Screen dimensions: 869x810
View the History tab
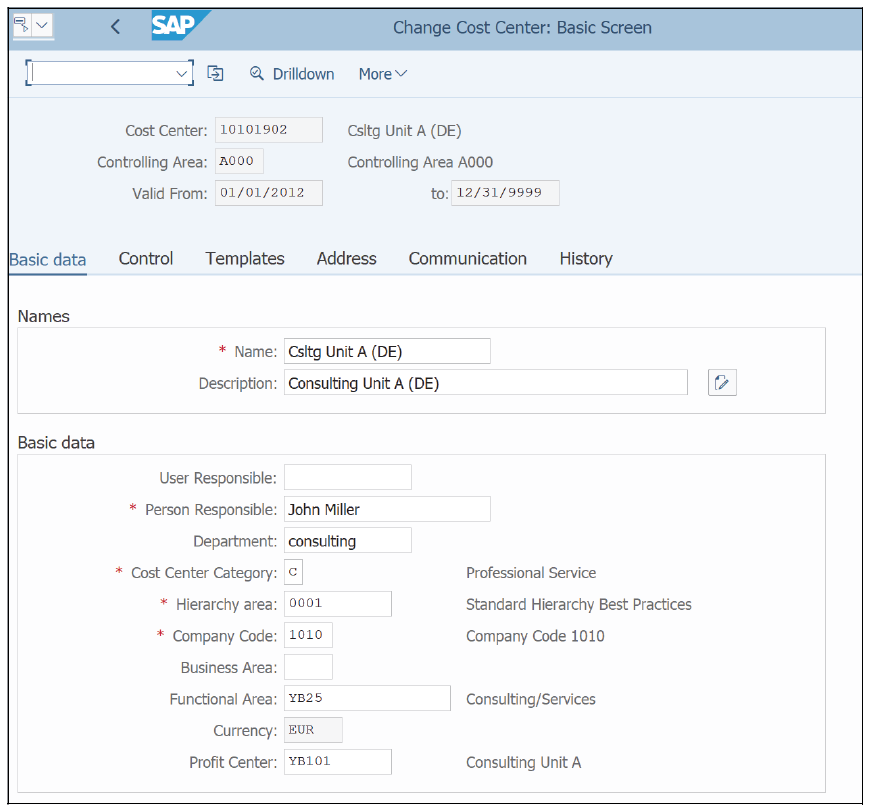[585, 258]
